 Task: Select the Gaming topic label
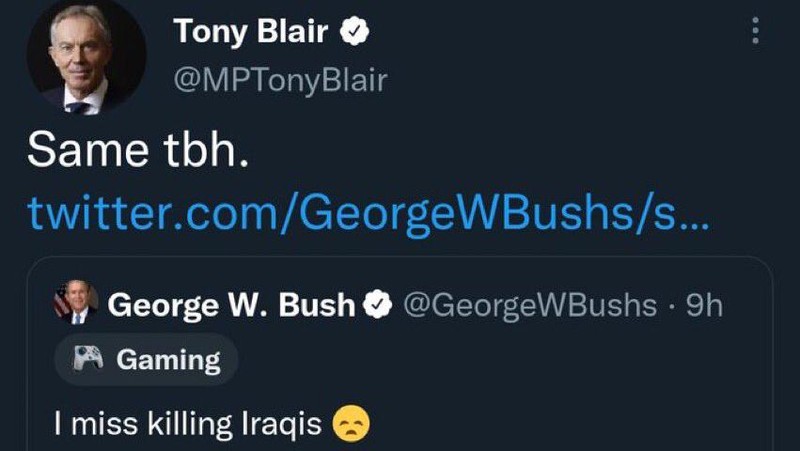tap(168, 360)
